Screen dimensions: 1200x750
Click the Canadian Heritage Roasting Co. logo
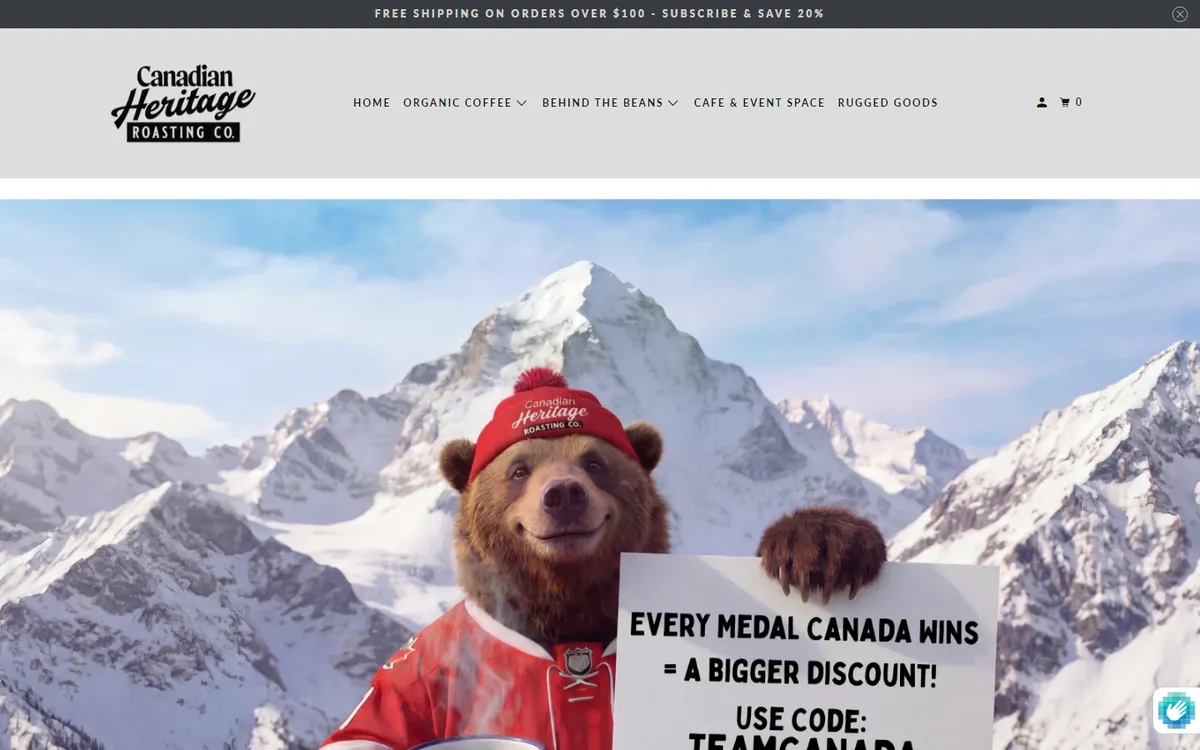tap(183, 103)
